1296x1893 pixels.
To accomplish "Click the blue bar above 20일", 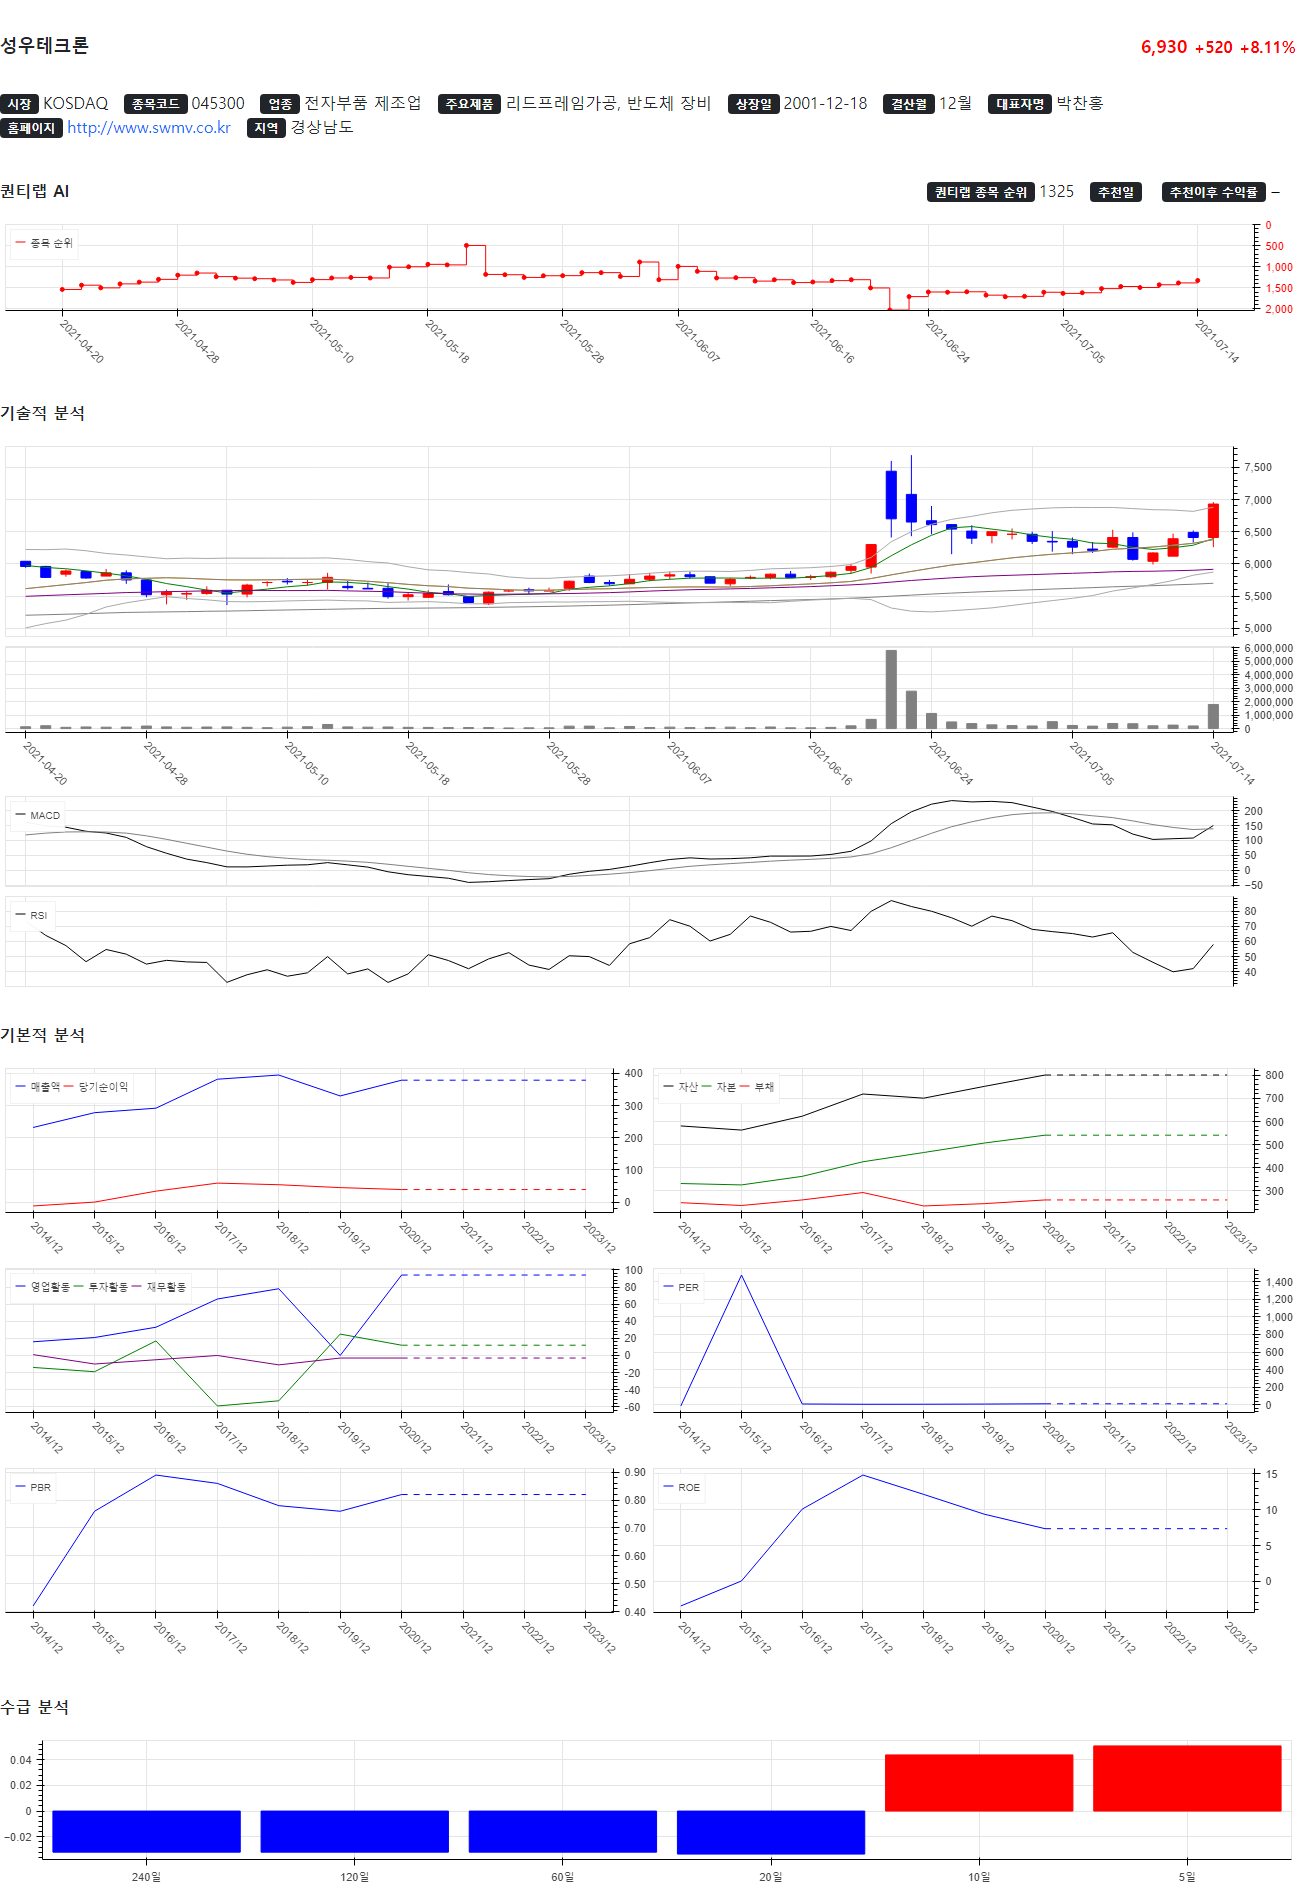I will coord(771,1832).
